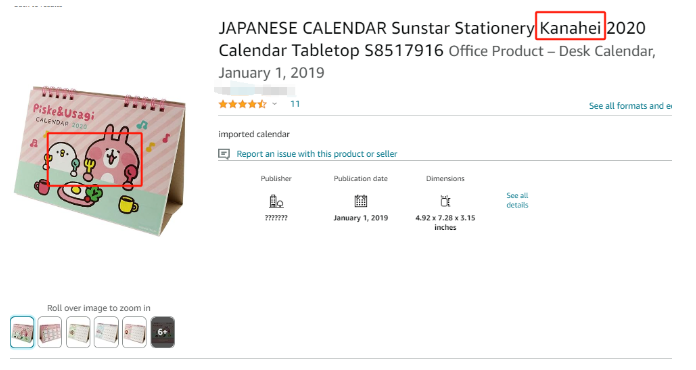Select the third calendar thumbnail
The width and height of the screenshot is (696, 370).
point(78,332)
